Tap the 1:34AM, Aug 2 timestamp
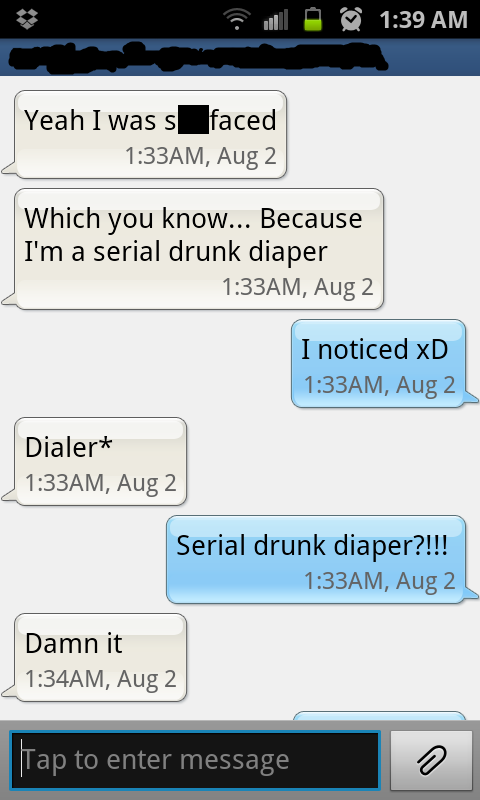The height and width of the screenshot is (800, 480). tap(100, 679)
